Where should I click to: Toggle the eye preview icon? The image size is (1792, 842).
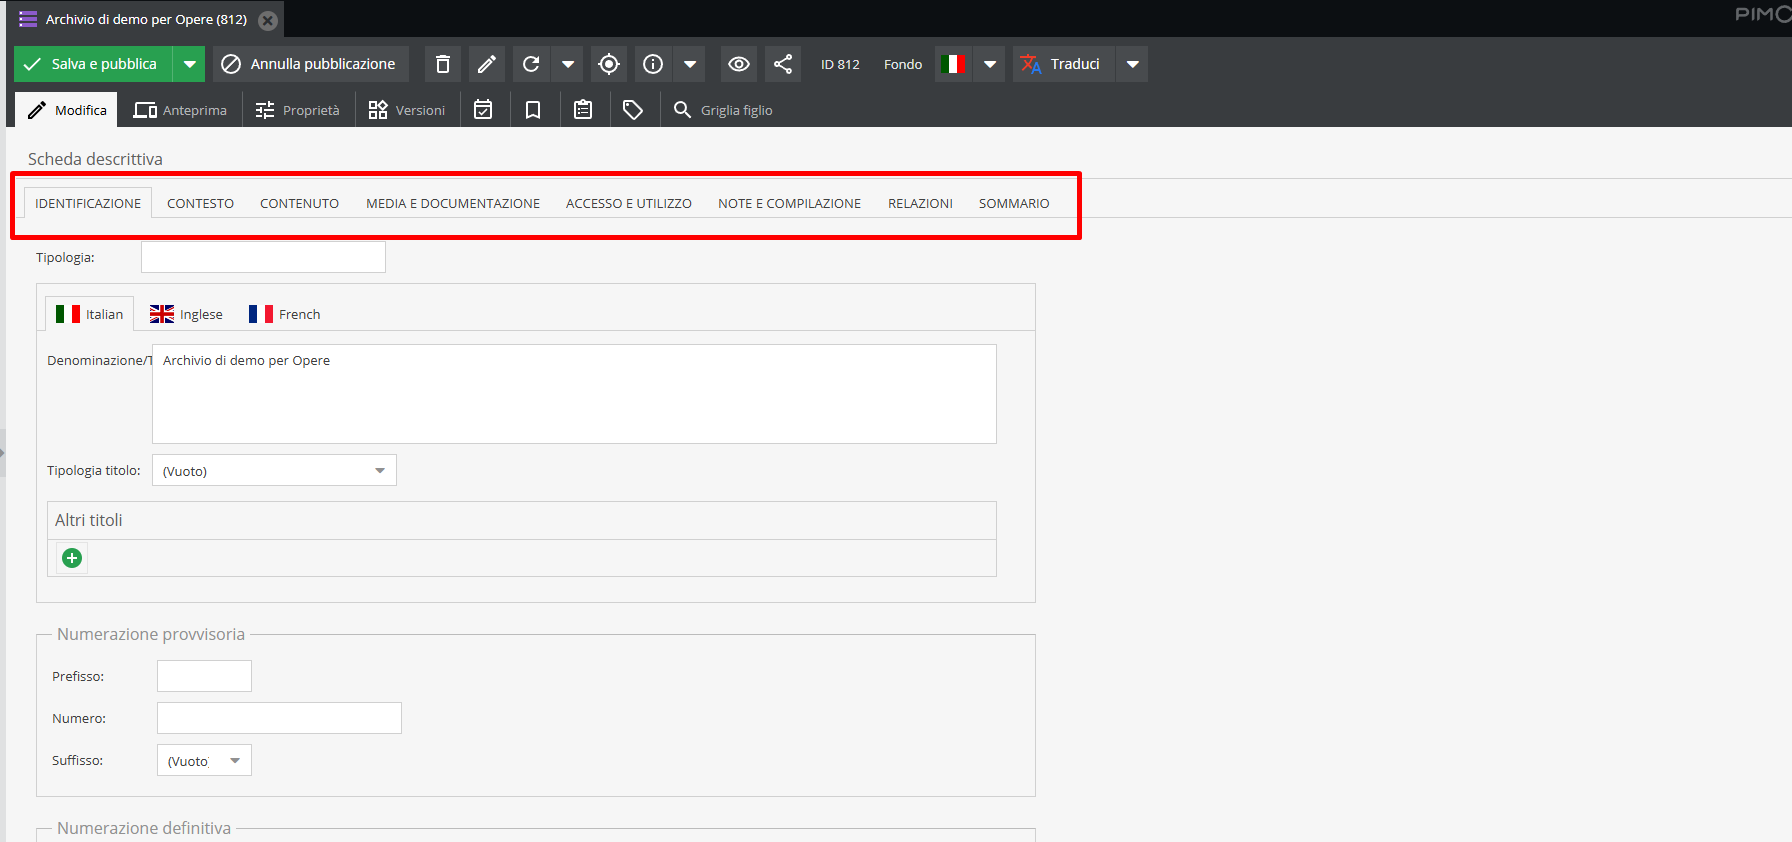pyautogui.click(x=739, y=64)
